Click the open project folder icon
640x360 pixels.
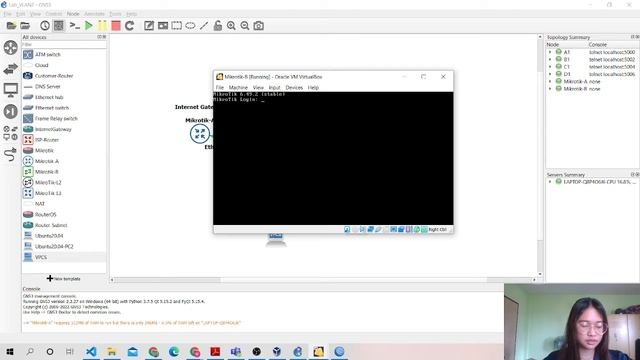point(25,26)
